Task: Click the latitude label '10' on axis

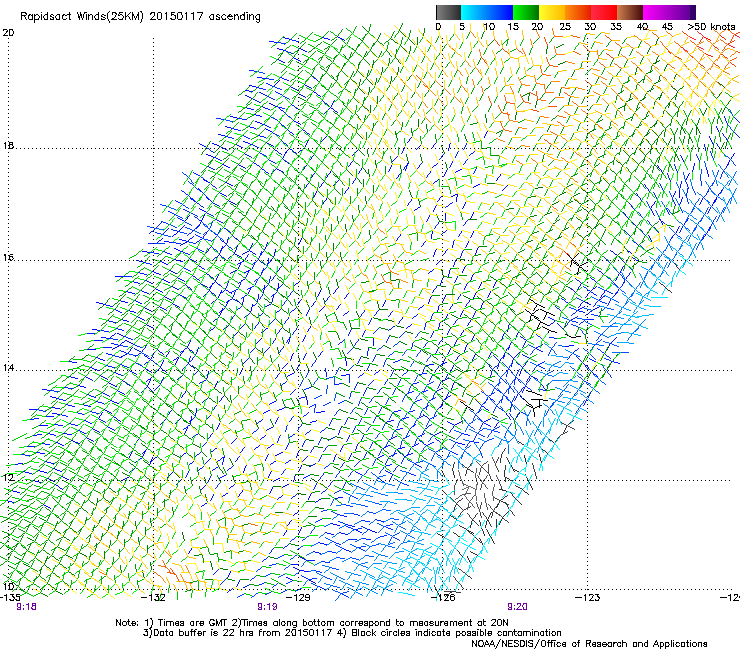Action: coord(8,587)
